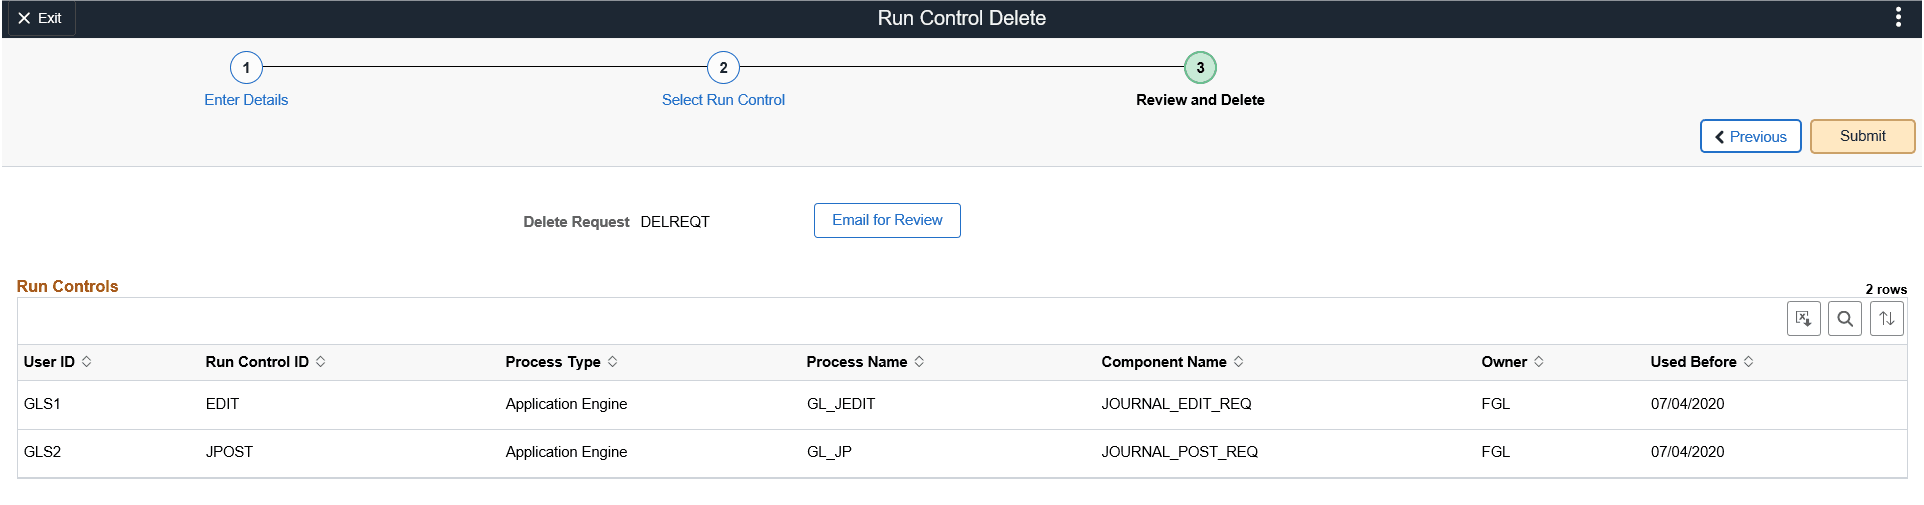Viewport: 1924px width, 505px height.
Task: Click the Run Control Delete page title
Action: [x=961, y=18]
